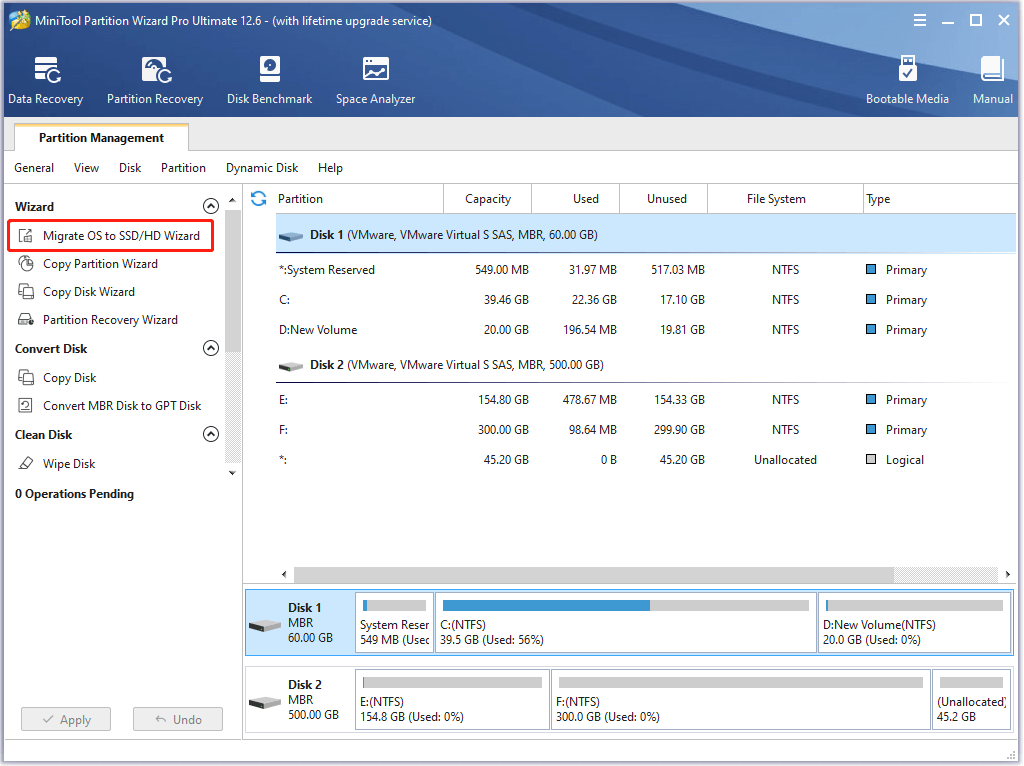Click the System Reserved primary type color square

coord(871,269)
